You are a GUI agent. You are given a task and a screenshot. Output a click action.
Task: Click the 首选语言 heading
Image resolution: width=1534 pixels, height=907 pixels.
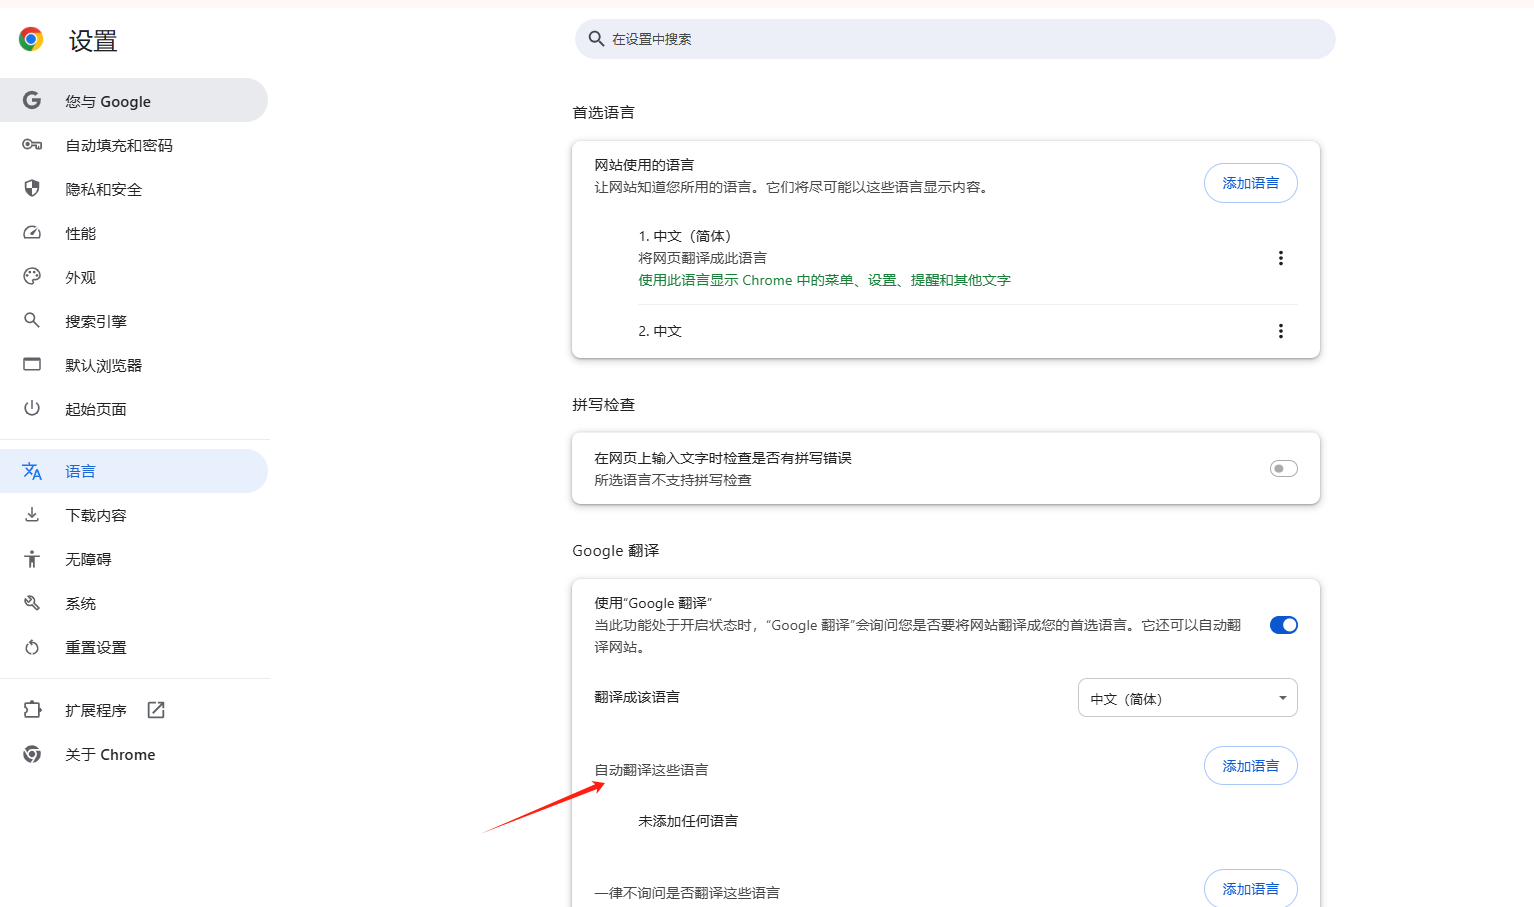tap(603, 112)
